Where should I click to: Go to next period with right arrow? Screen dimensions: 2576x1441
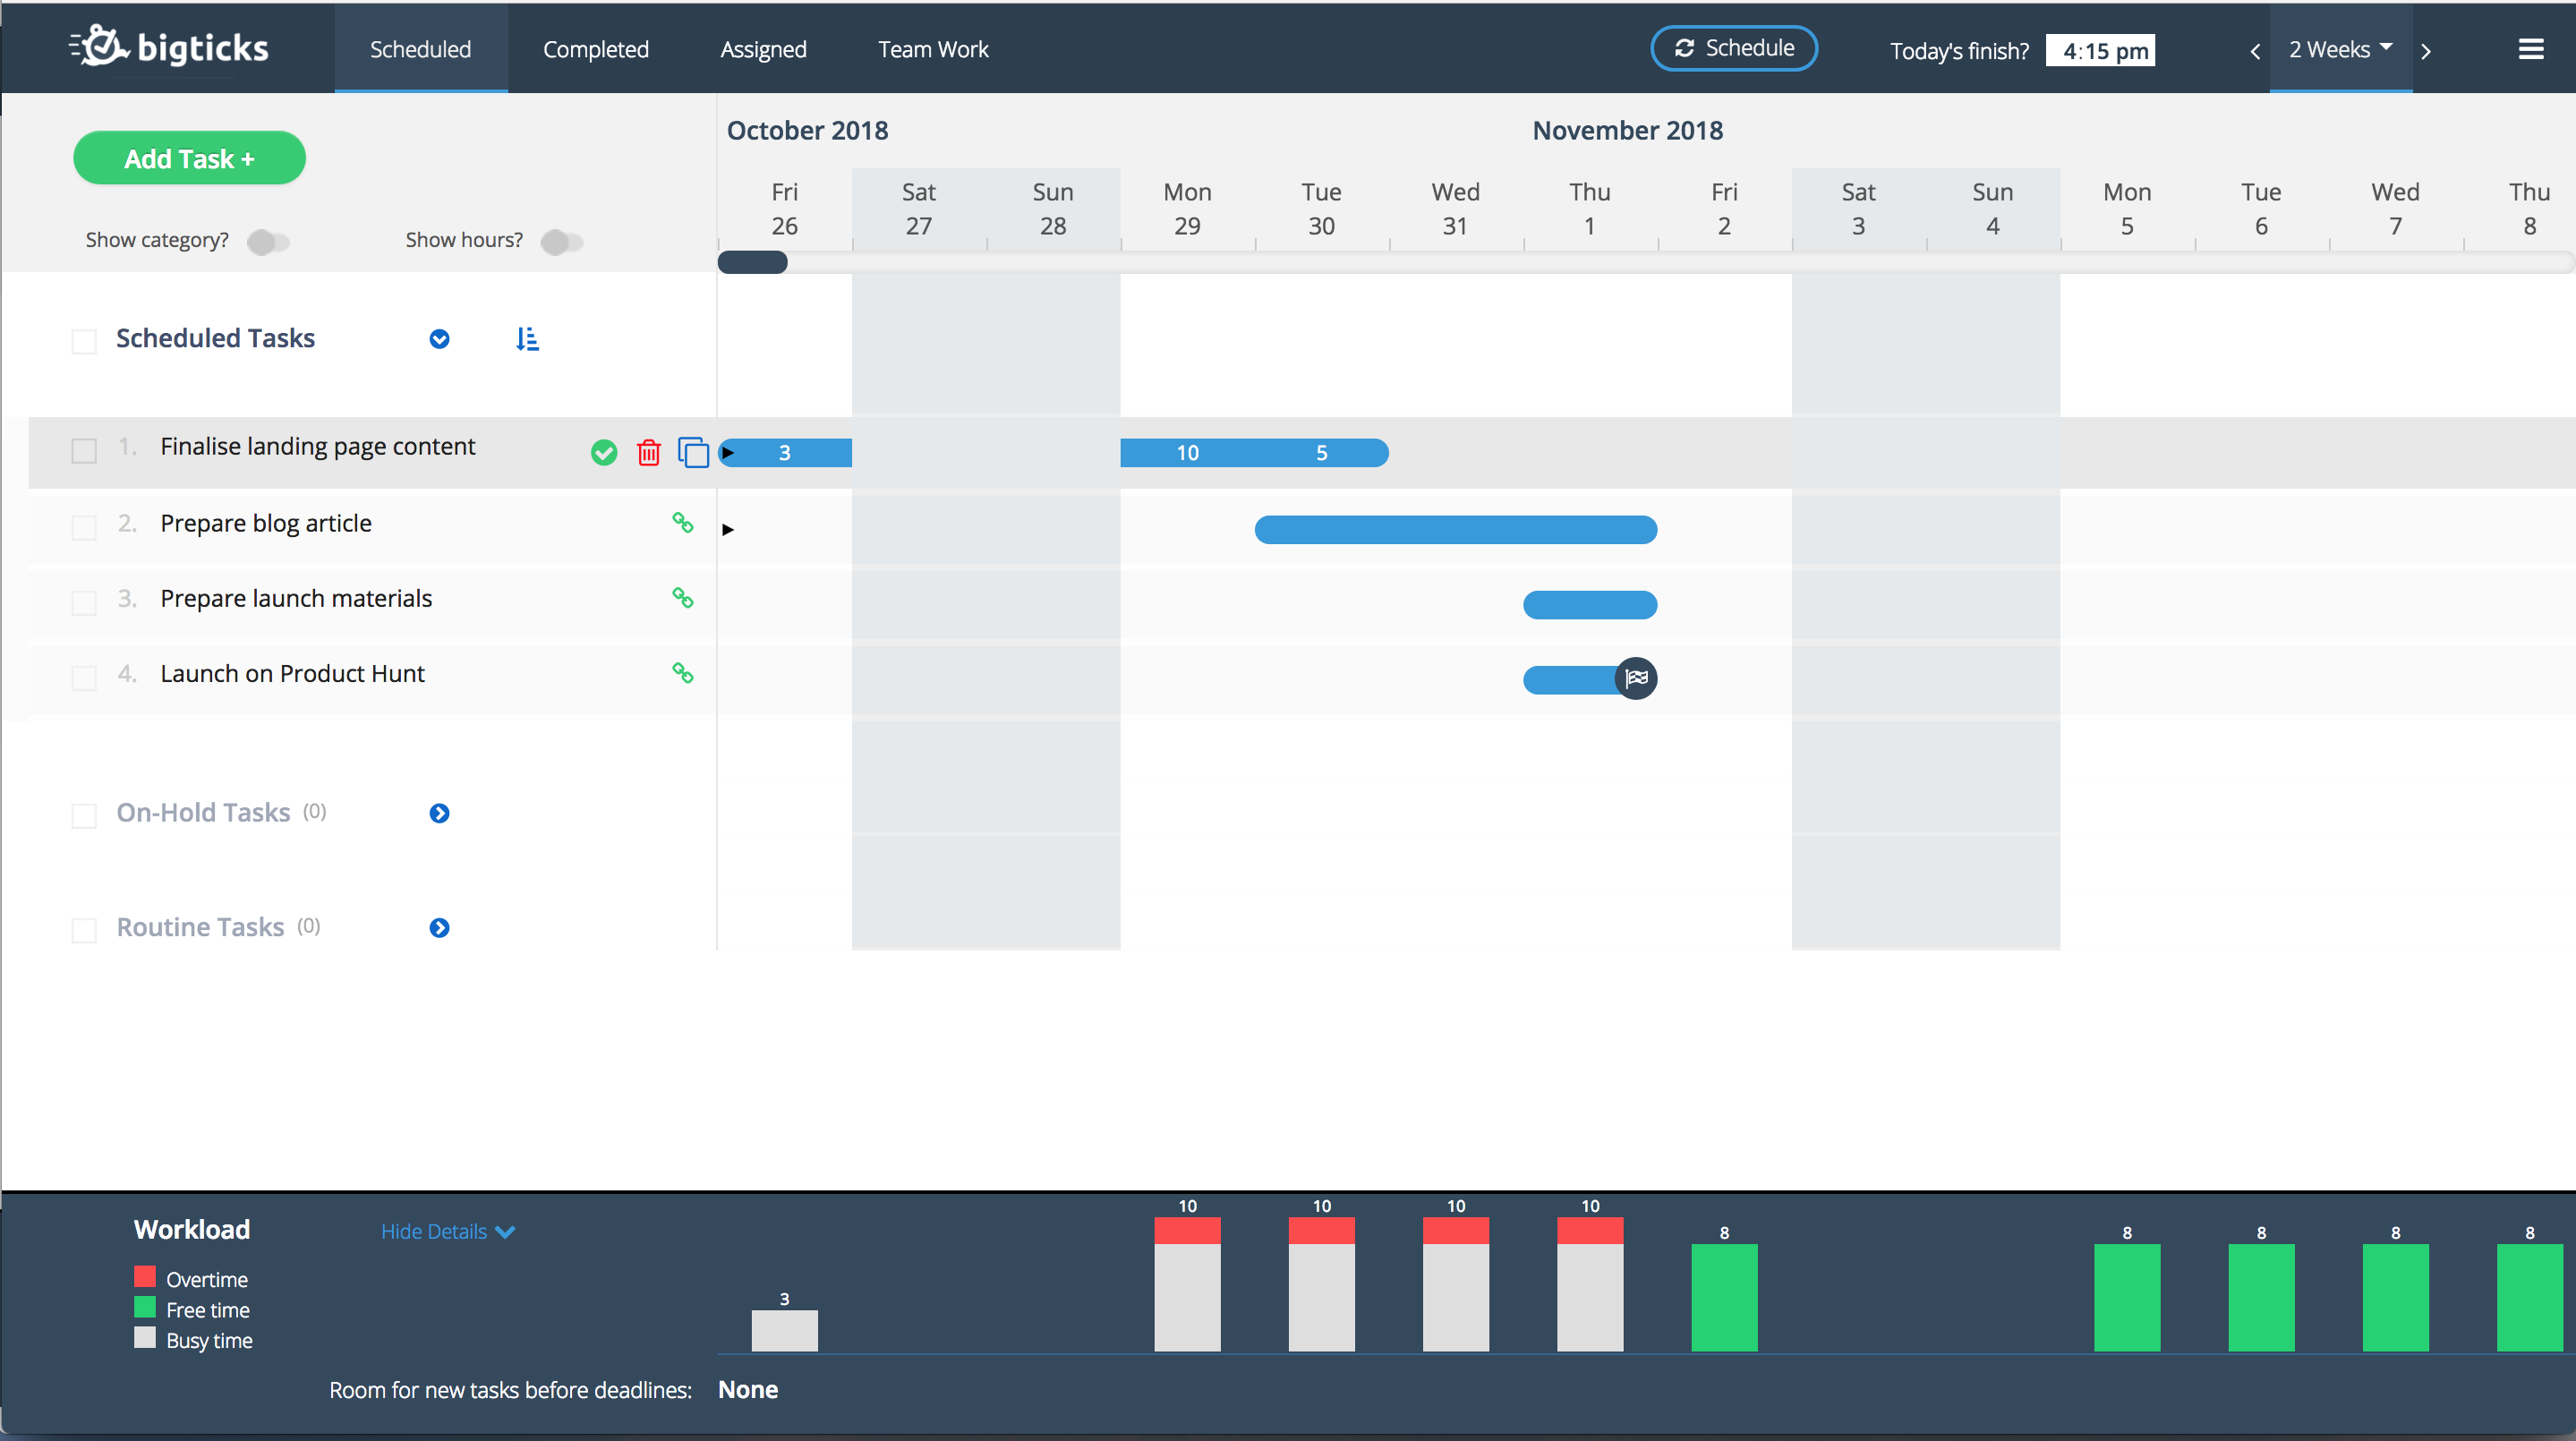(2426, 51)
